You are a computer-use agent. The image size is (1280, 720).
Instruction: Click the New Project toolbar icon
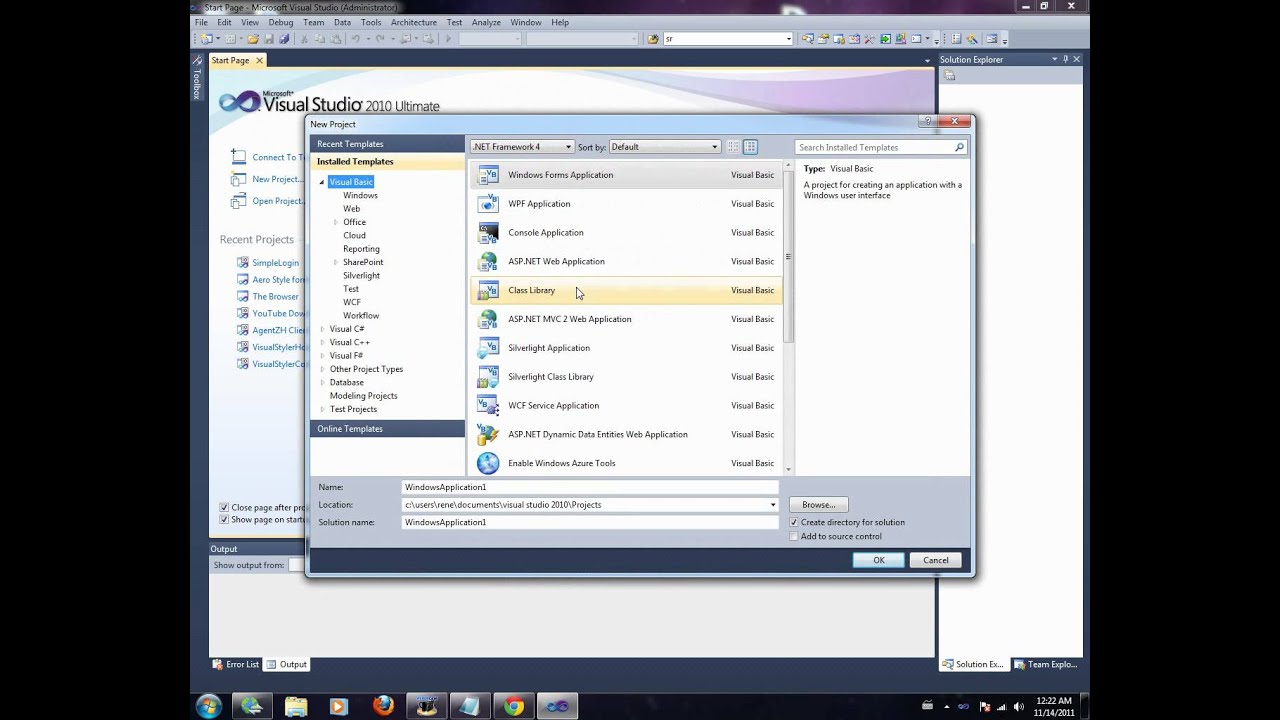click(x=206, y=39)
